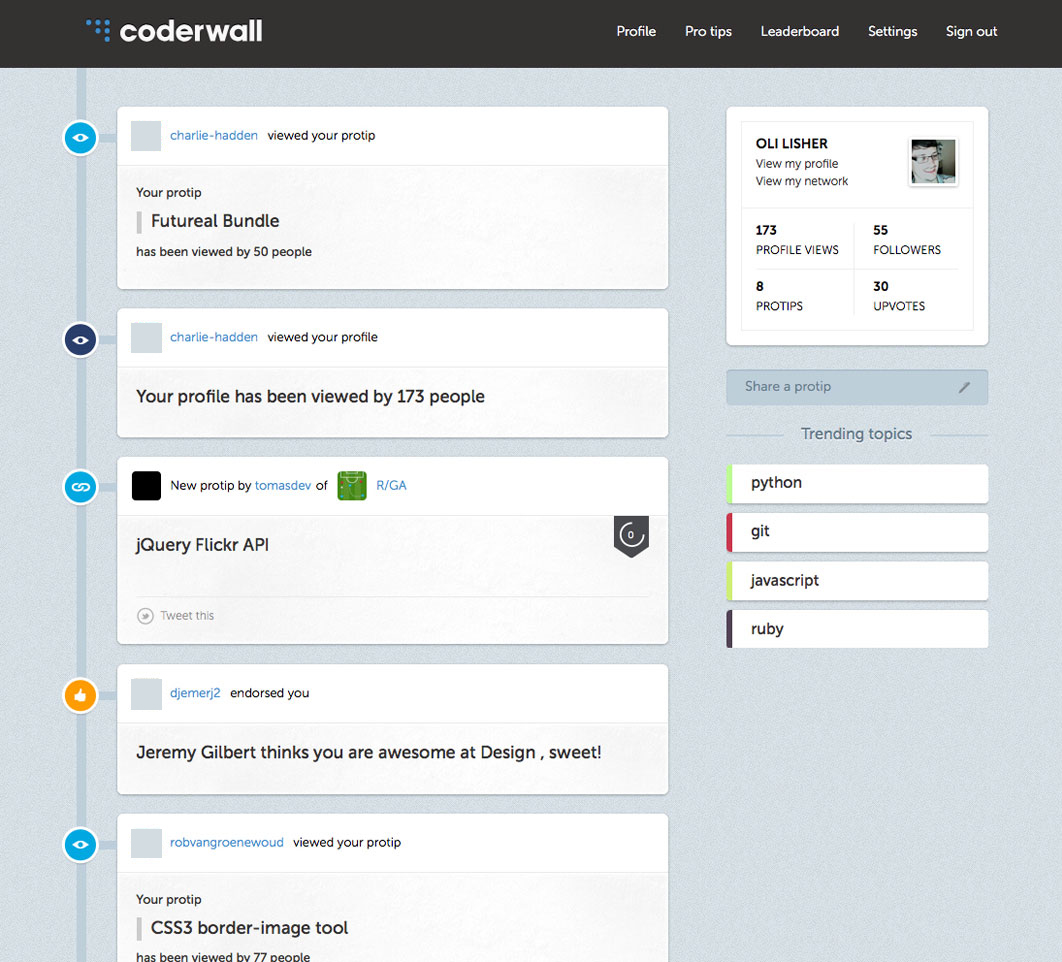Go to the Leaderboard page
Viewport: 1062px width, 962px height.
click(799, 31)
